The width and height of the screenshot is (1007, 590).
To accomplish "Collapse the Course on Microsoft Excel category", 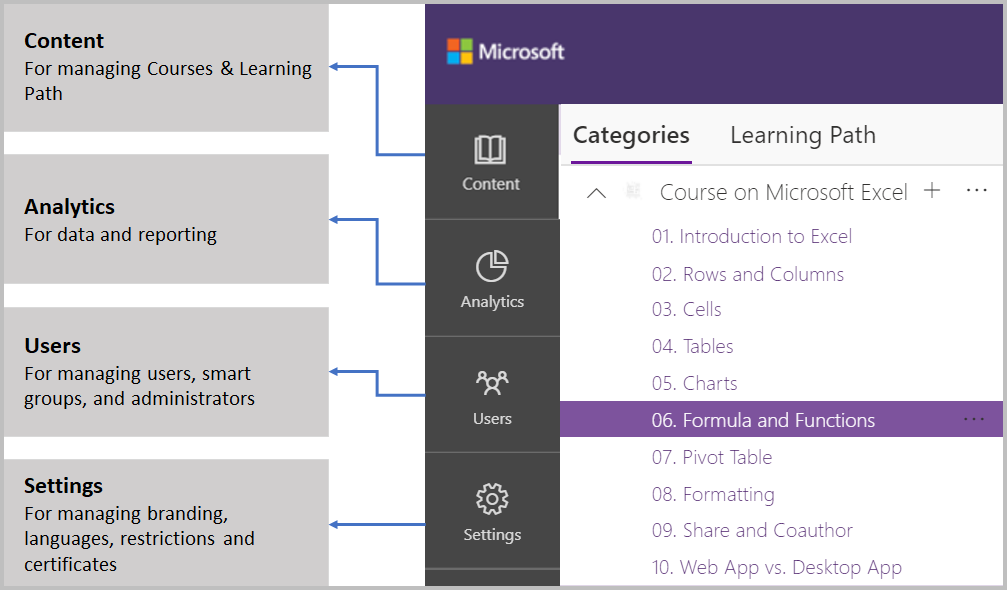I will click(597, 193).
